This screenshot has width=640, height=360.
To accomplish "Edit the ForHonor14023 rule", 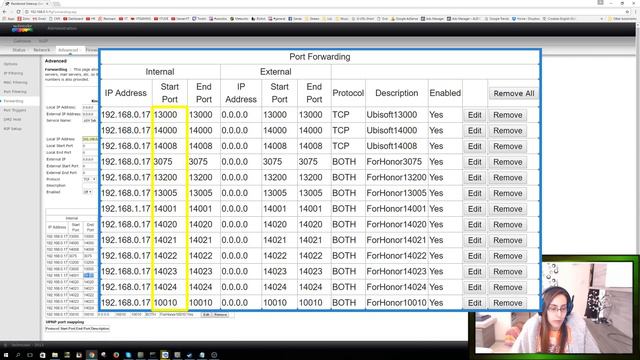I will click(x=474, y=271).
